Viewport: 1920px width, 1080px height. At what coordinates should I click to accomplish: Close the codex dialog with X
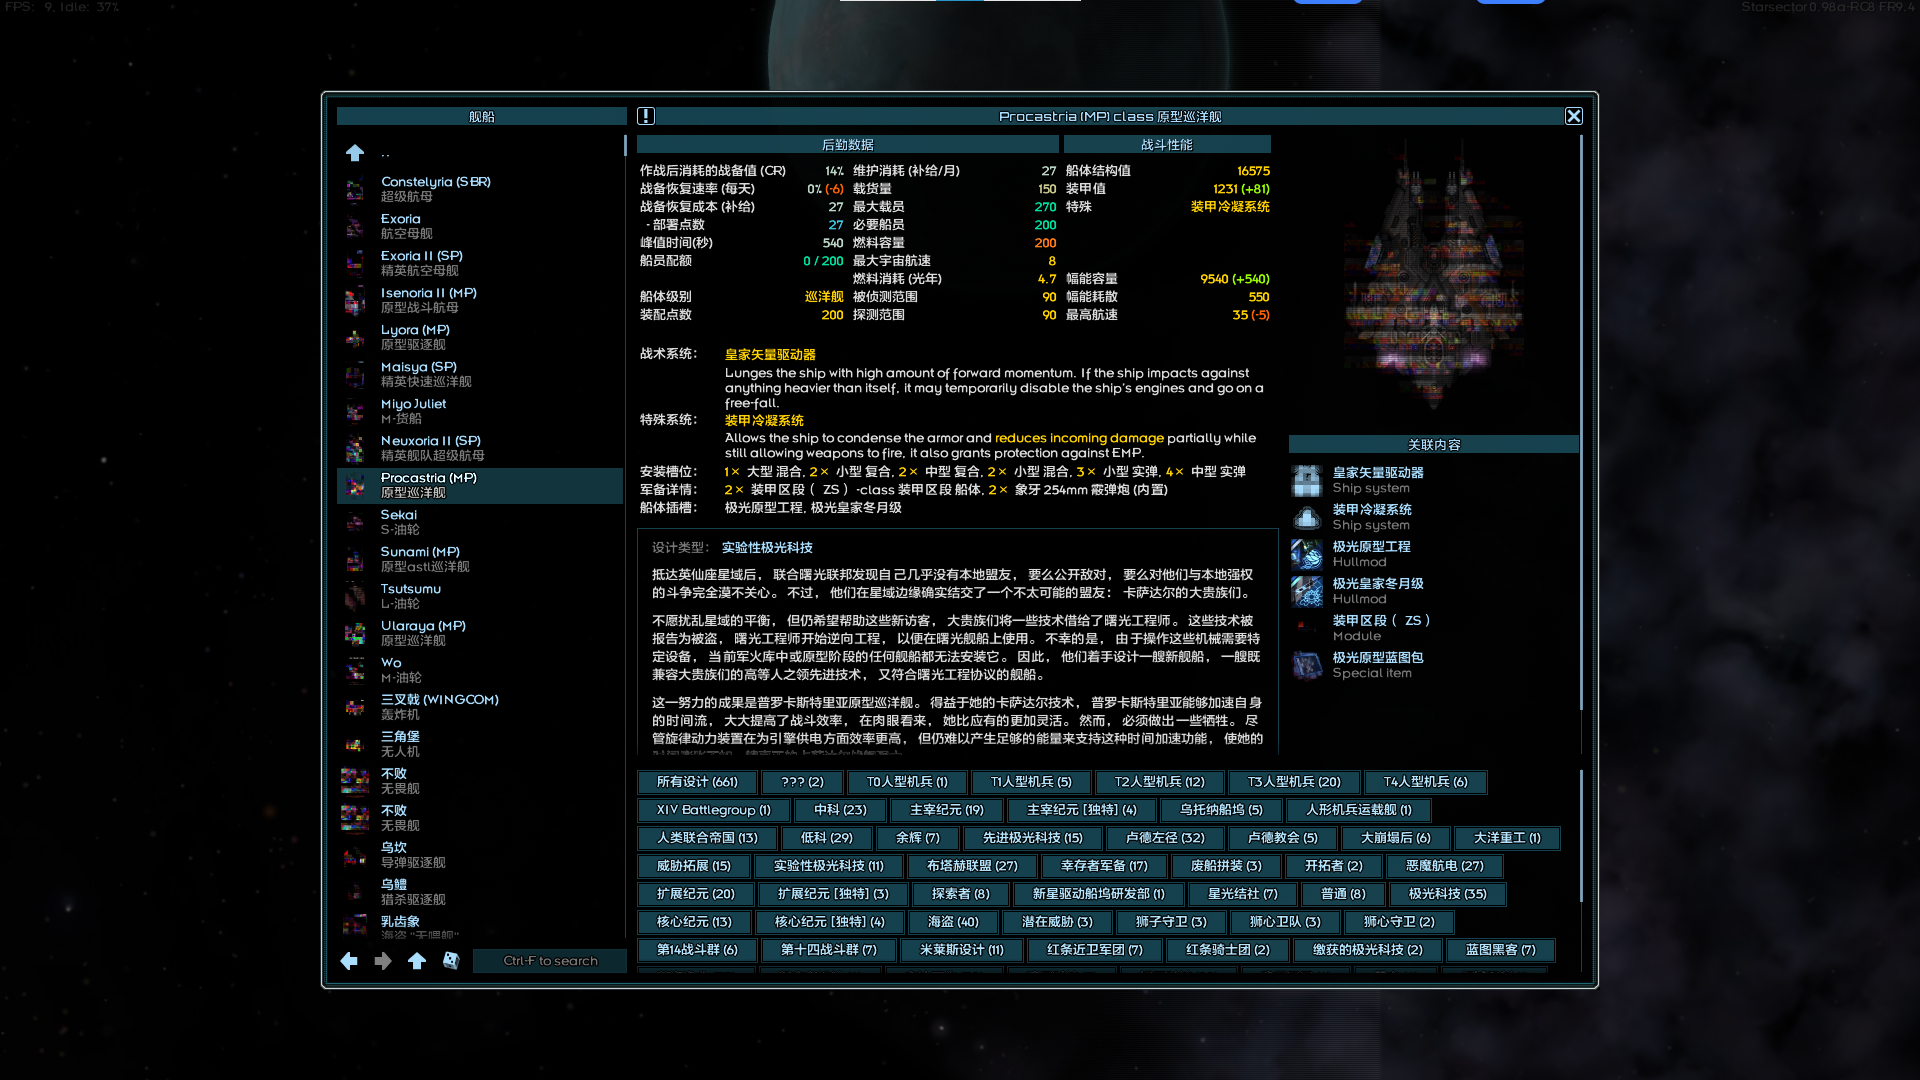[1574, 116]
